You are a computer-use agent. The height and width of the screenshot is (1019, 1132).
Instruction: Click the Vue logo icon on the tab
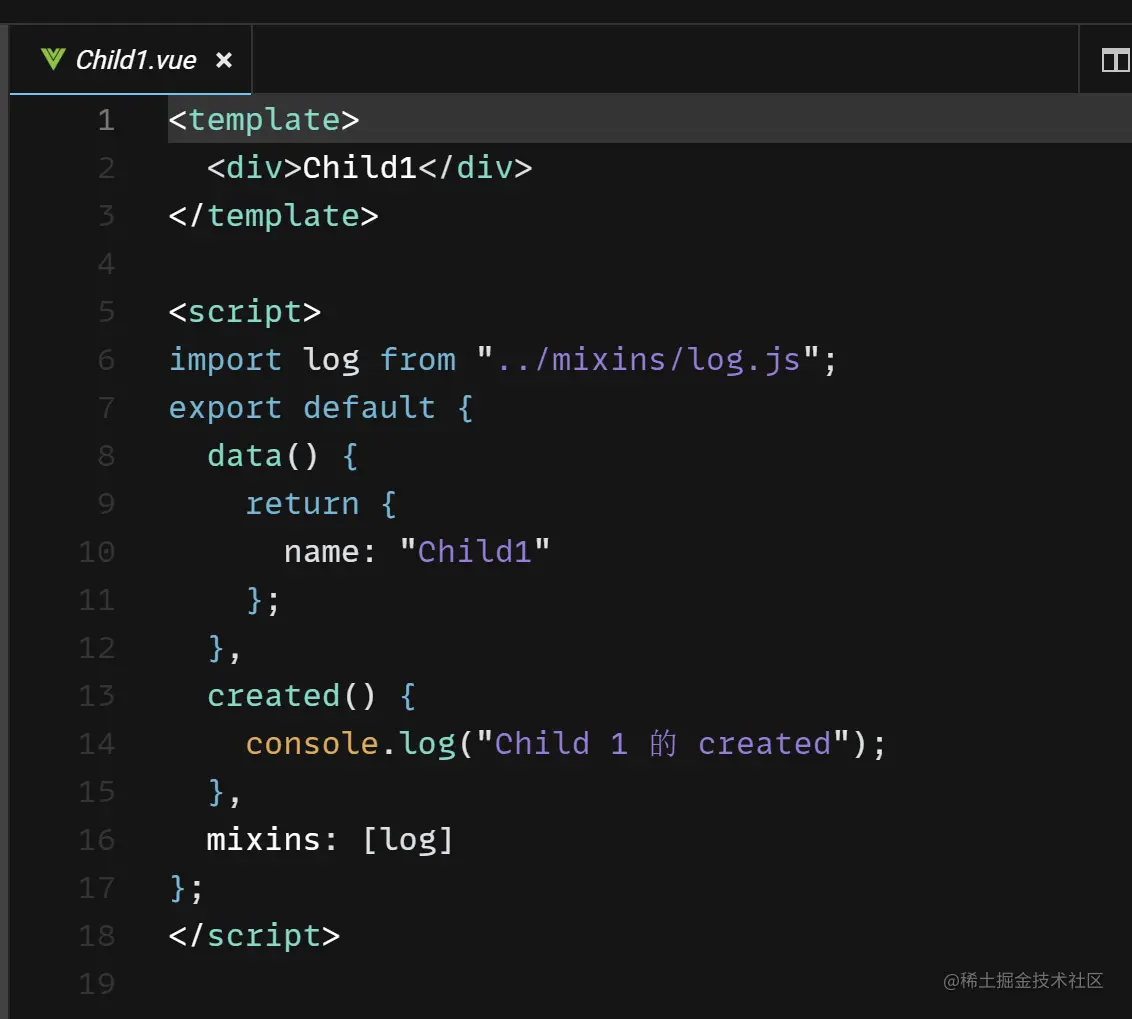click(x=53, y=59)
